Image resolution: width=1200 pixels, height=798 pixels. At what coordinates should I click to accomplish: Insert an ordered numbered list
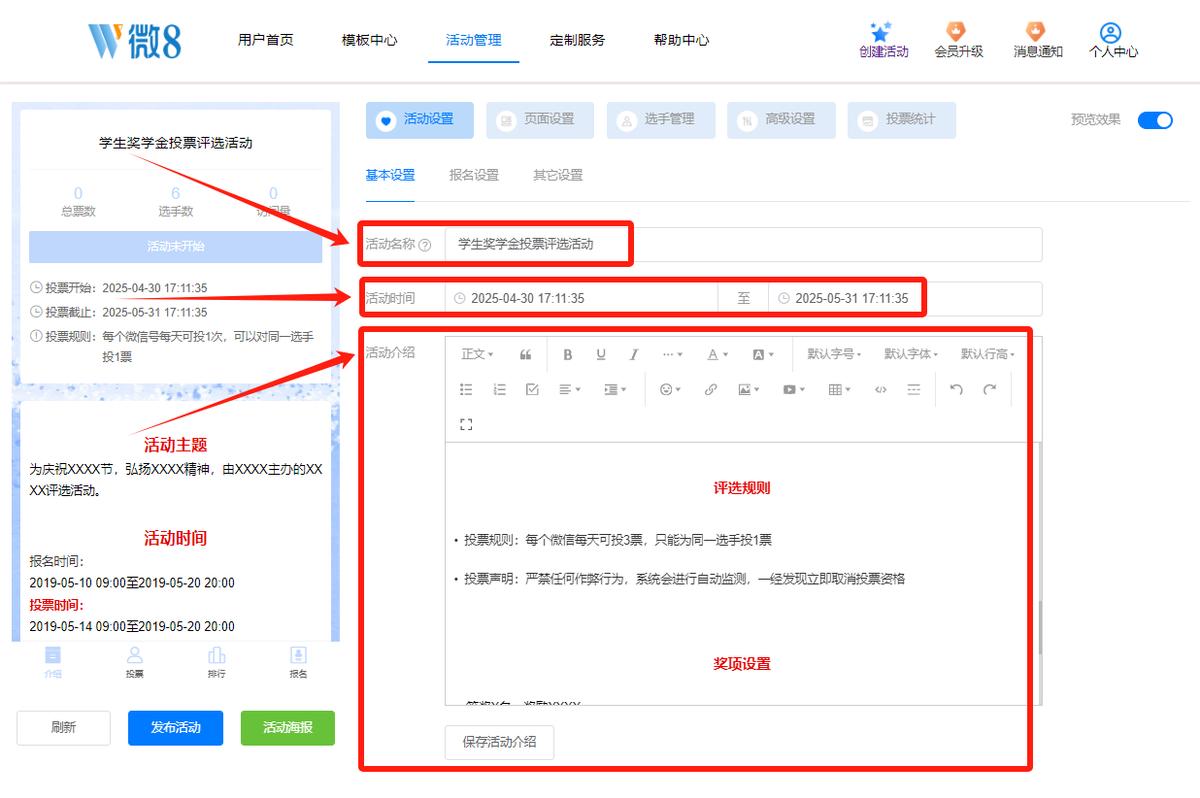click(499, 390)
